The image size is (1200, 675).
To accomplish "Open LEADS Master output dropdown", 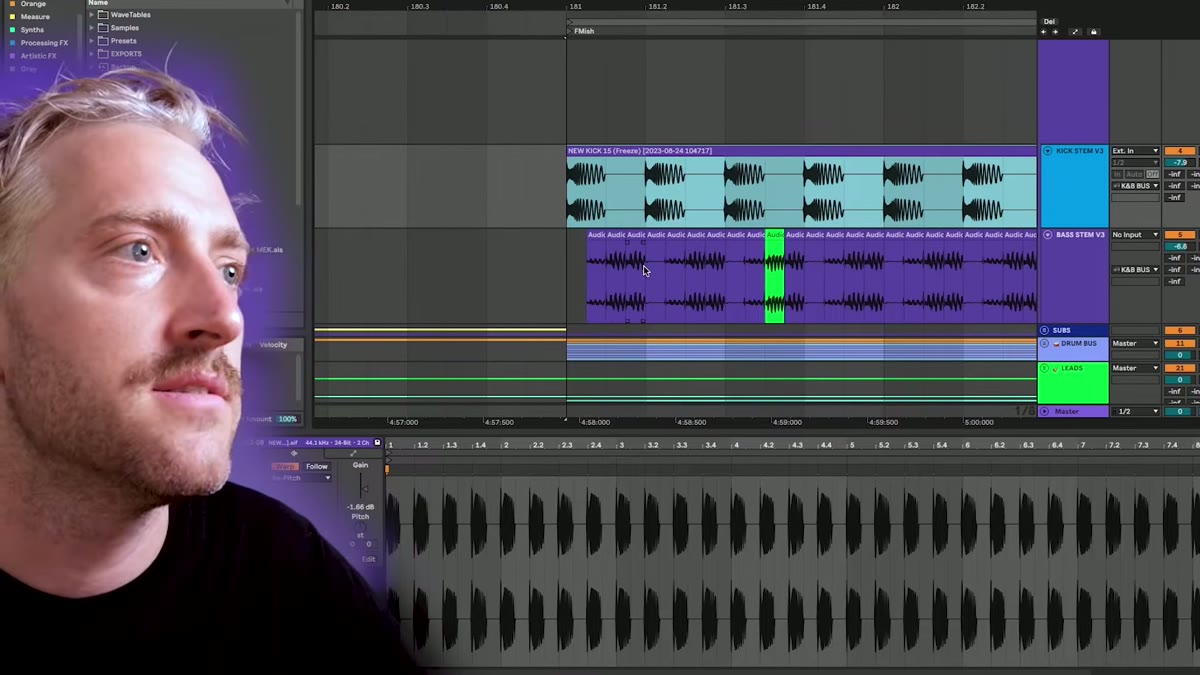I will [x=1135, y=368].
